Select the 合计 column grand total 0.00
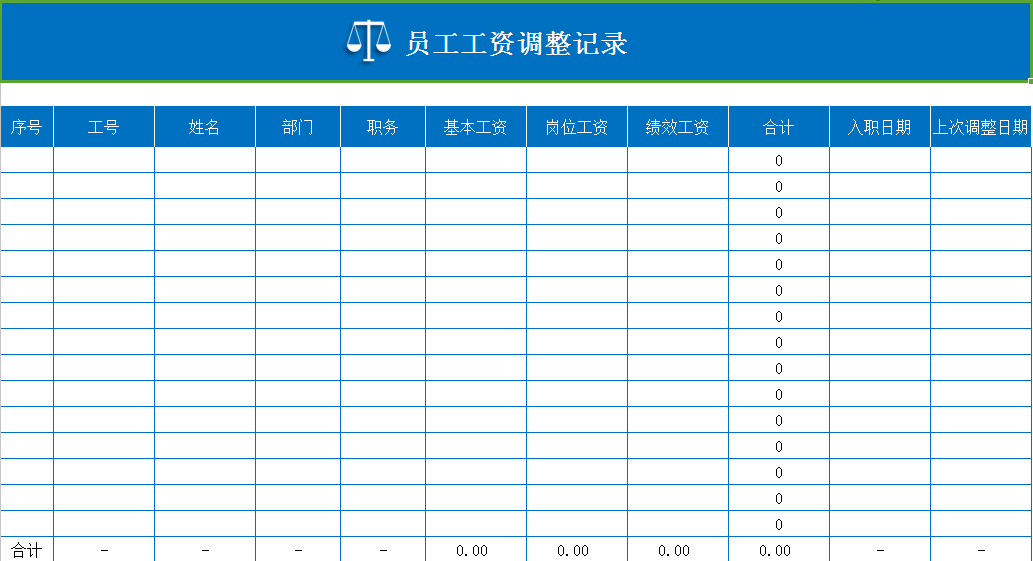 775,550
